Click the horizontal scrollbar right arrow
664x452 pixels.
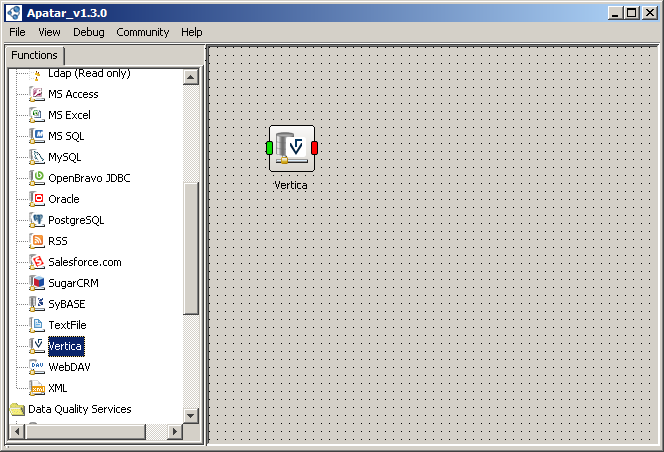(174, 432)
